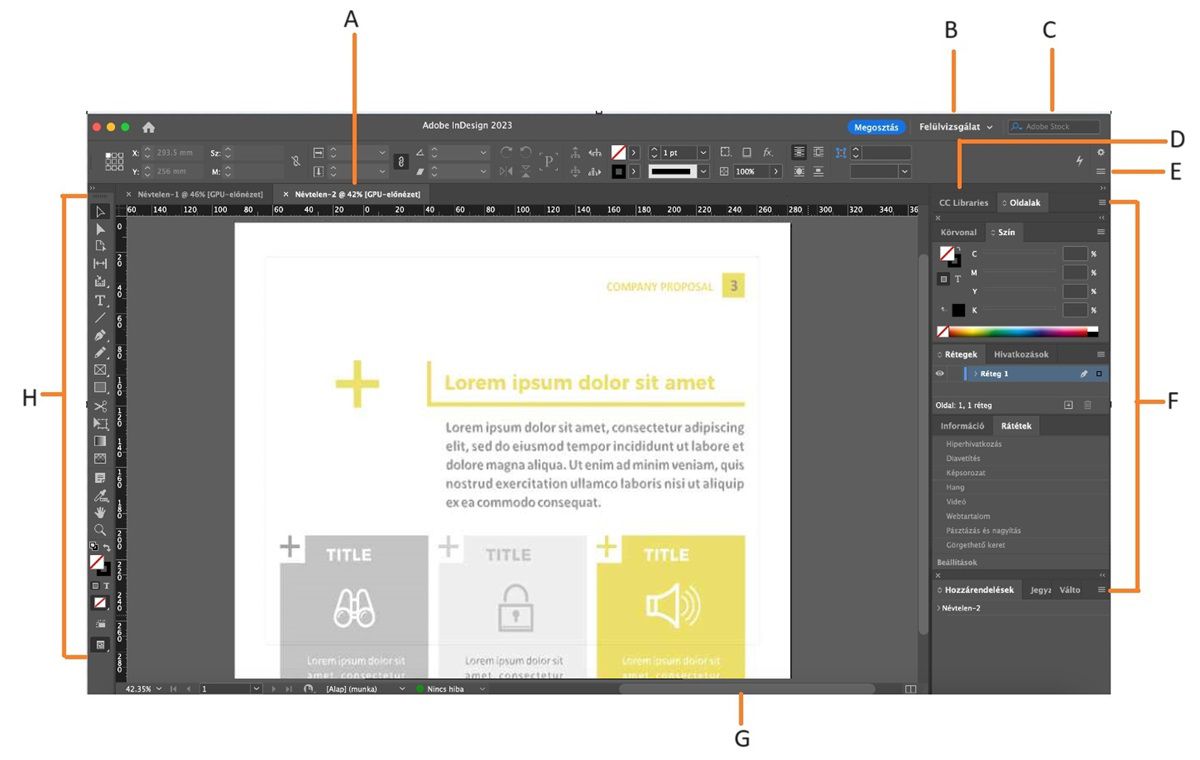1200x760 pixels.
Task: Click the Home icon in title bar
Action: 149,127
